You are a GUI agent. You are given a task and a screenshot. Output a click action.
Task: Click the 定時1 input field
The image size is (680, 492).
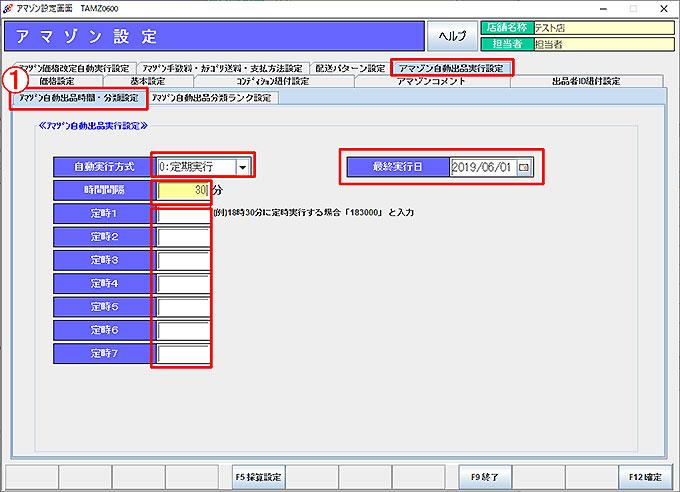pyautogui.click(x=182, y=214)
